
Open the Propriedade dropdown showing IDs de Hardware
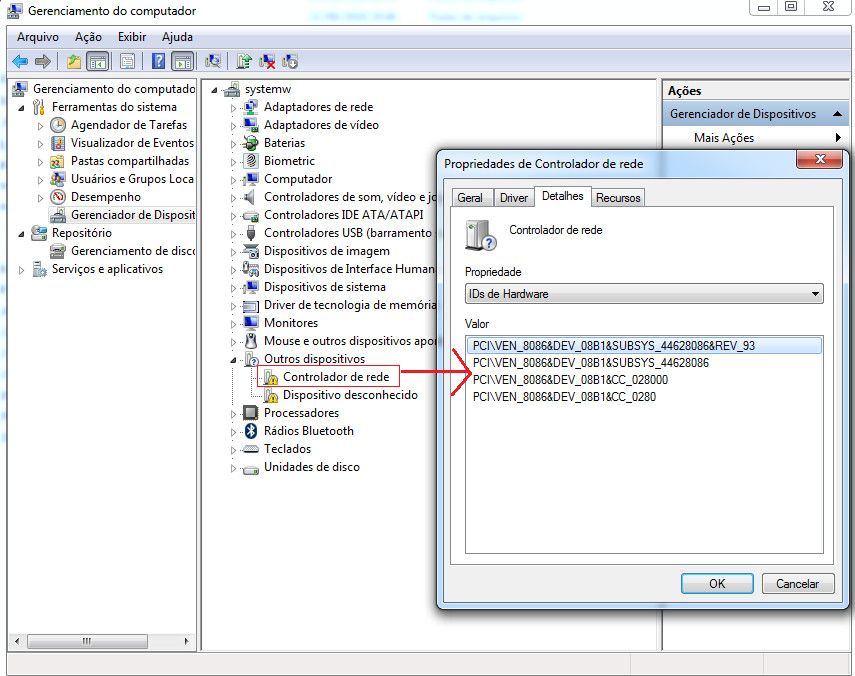tap(644, 294)
